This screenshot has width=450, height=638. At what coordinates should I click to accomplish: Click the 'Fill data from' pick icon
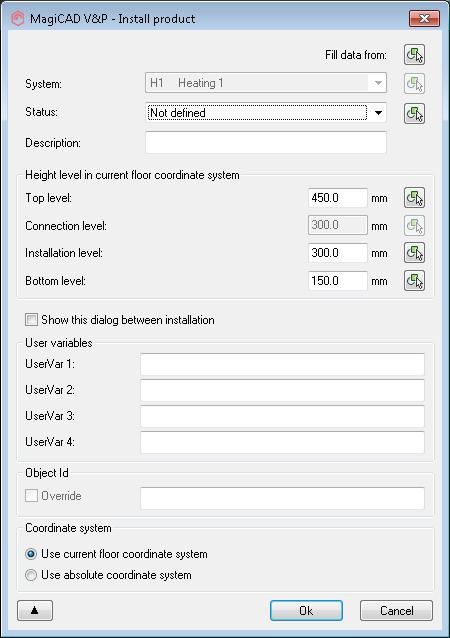coord(414,55)
